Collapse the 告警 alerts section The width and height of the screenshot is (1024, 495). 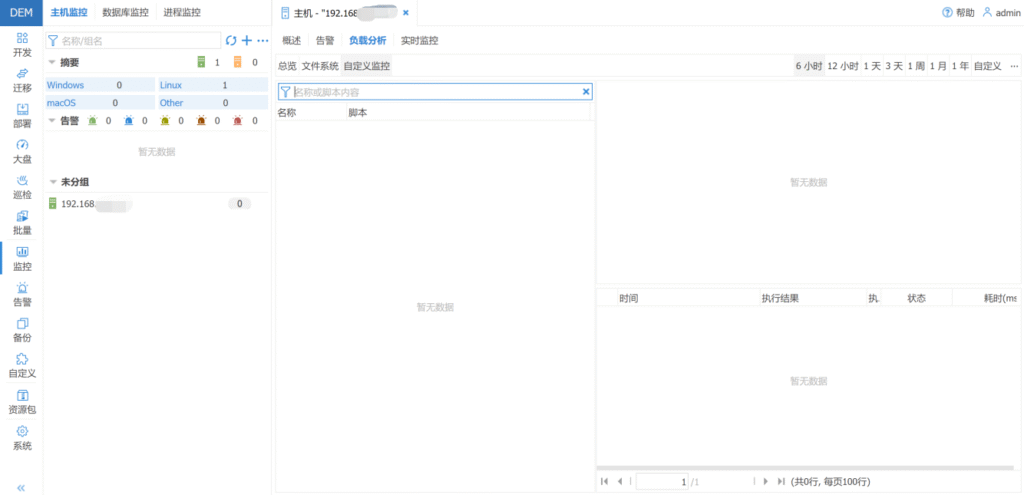point(52,121)
